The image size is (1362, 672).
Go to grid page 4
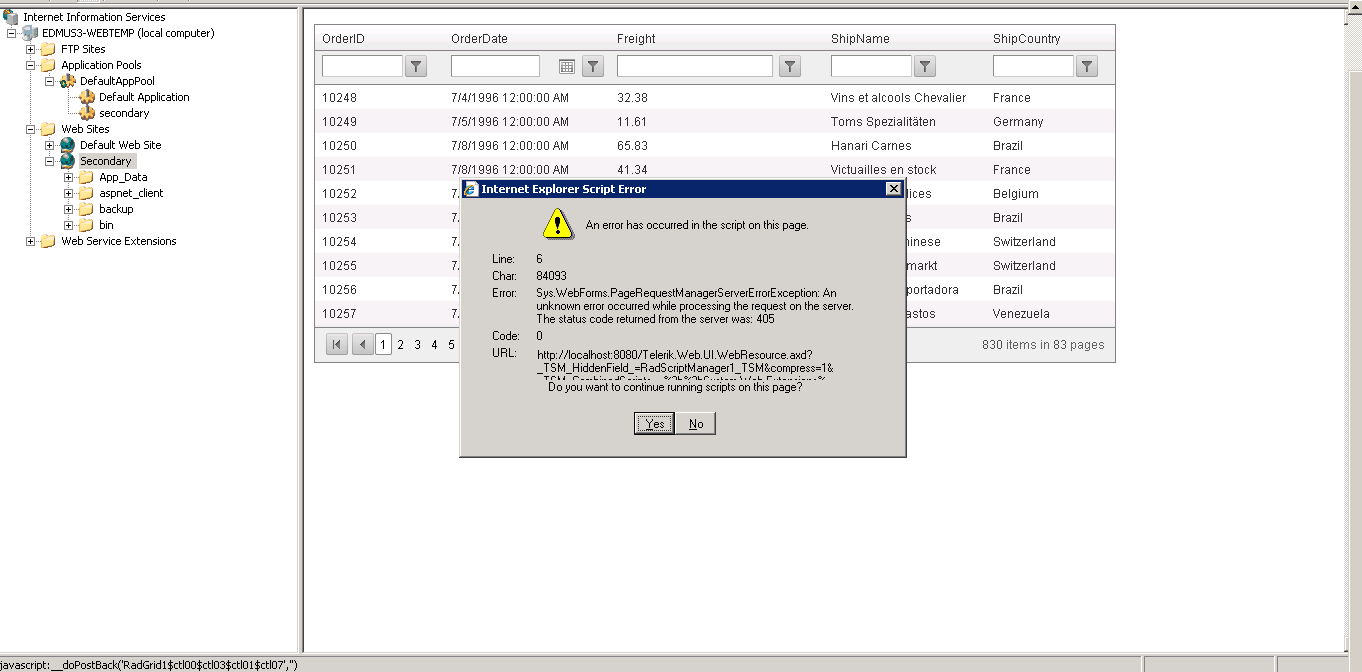click(435, 345)
